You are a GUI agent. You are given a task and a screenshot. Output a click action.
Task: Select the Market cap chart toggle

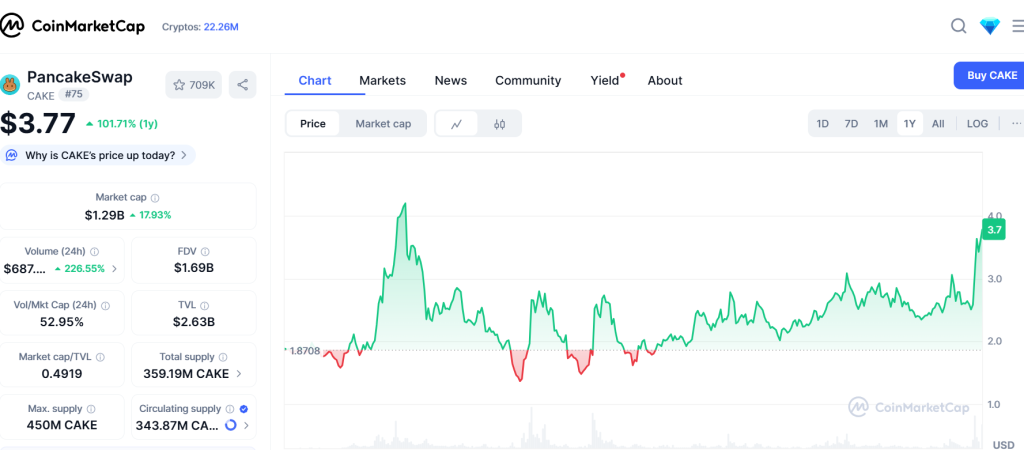[383, 124]
